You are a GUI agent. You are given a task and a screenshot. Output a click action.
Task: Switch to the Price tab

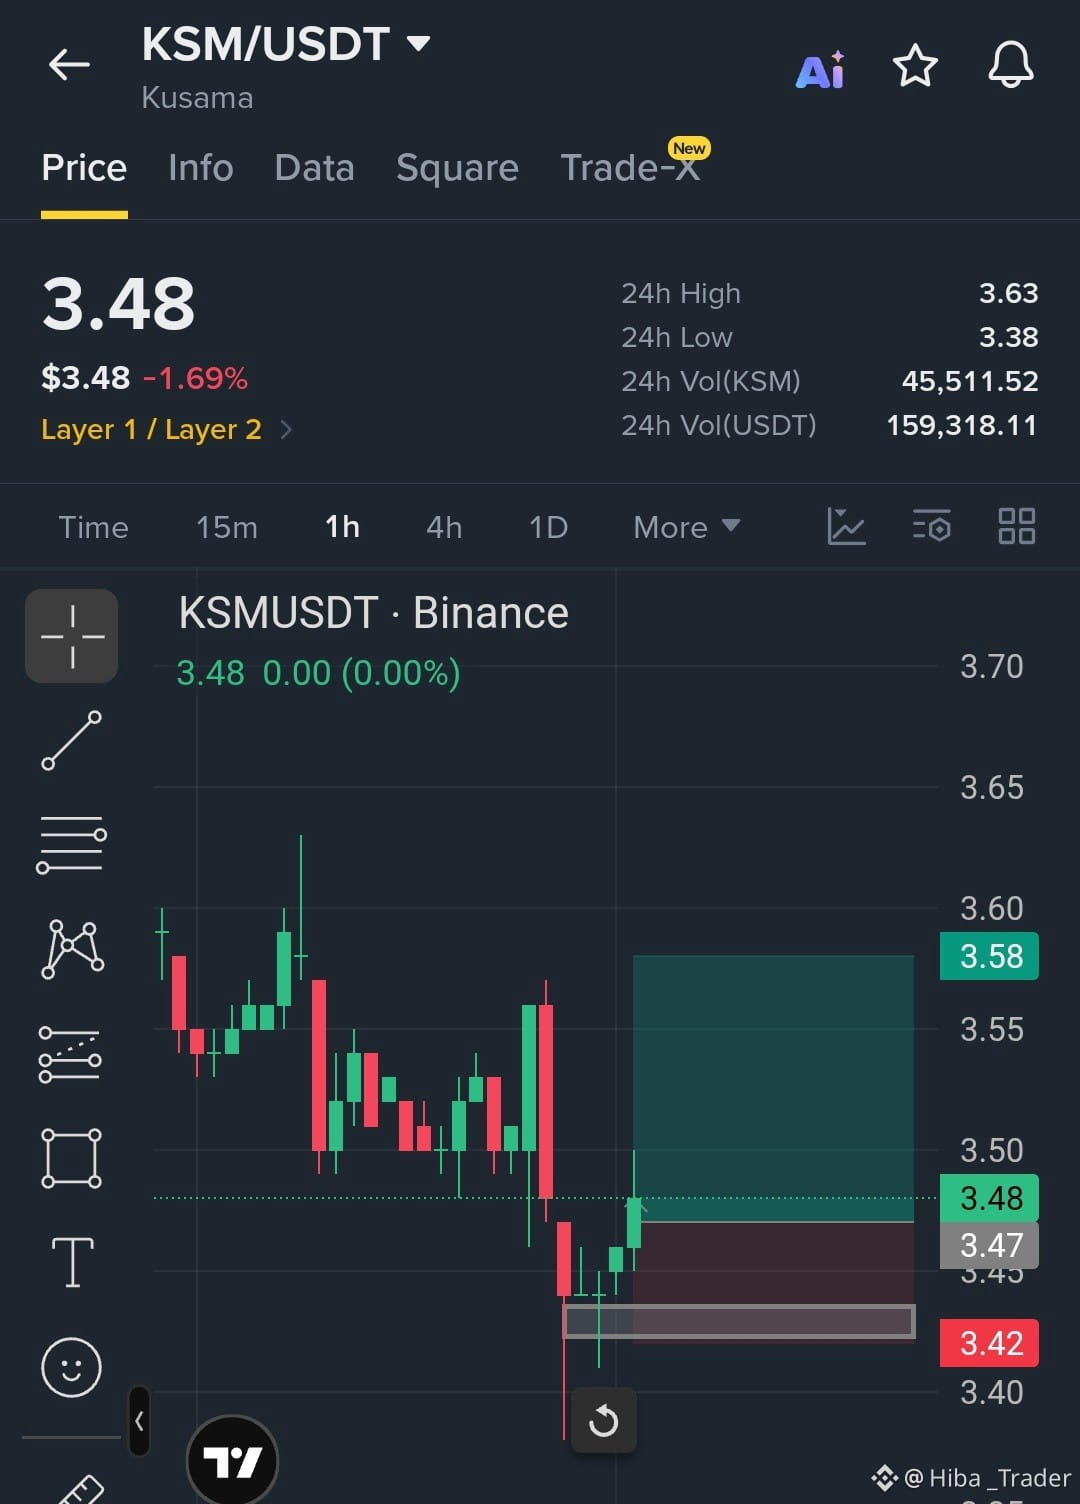(x=84, y=167)
